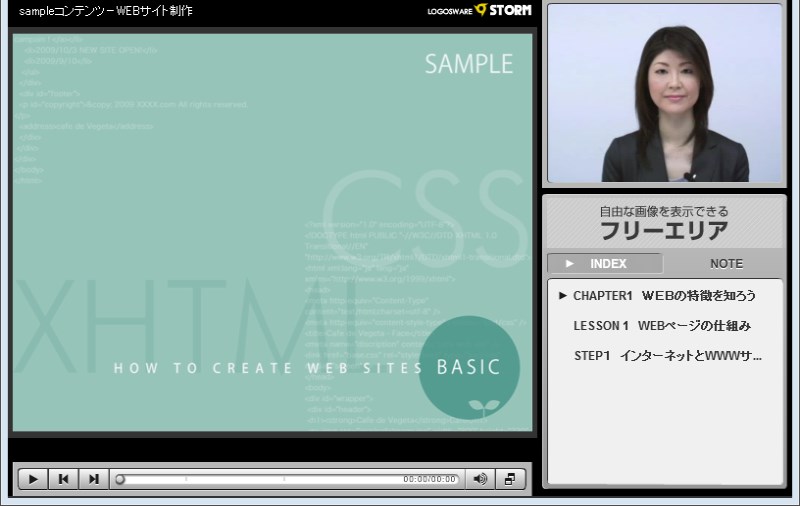Click the LOGOSWARE STORM logo

(480, 10)
